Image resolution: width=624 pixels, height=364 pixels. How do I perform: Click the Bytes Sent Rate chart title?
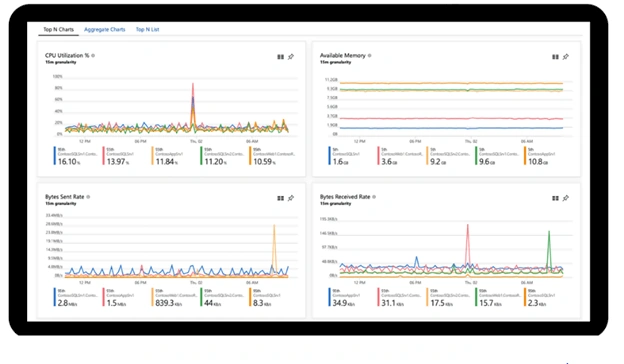pyautogui.click(x=64, y=197)
